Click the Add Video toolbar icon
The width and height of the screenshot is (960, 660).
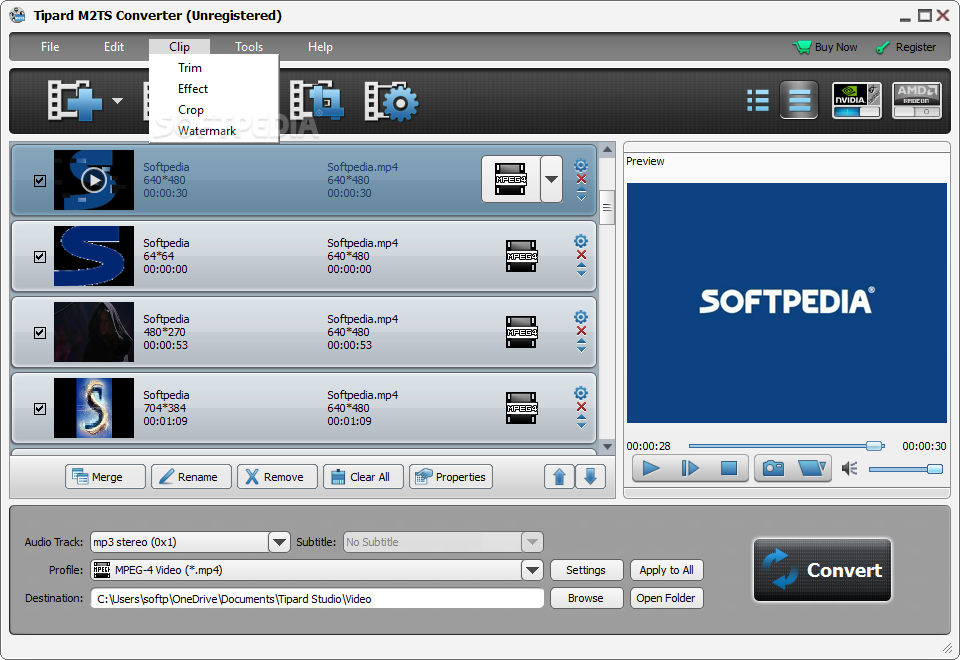[x=75, y=100]
